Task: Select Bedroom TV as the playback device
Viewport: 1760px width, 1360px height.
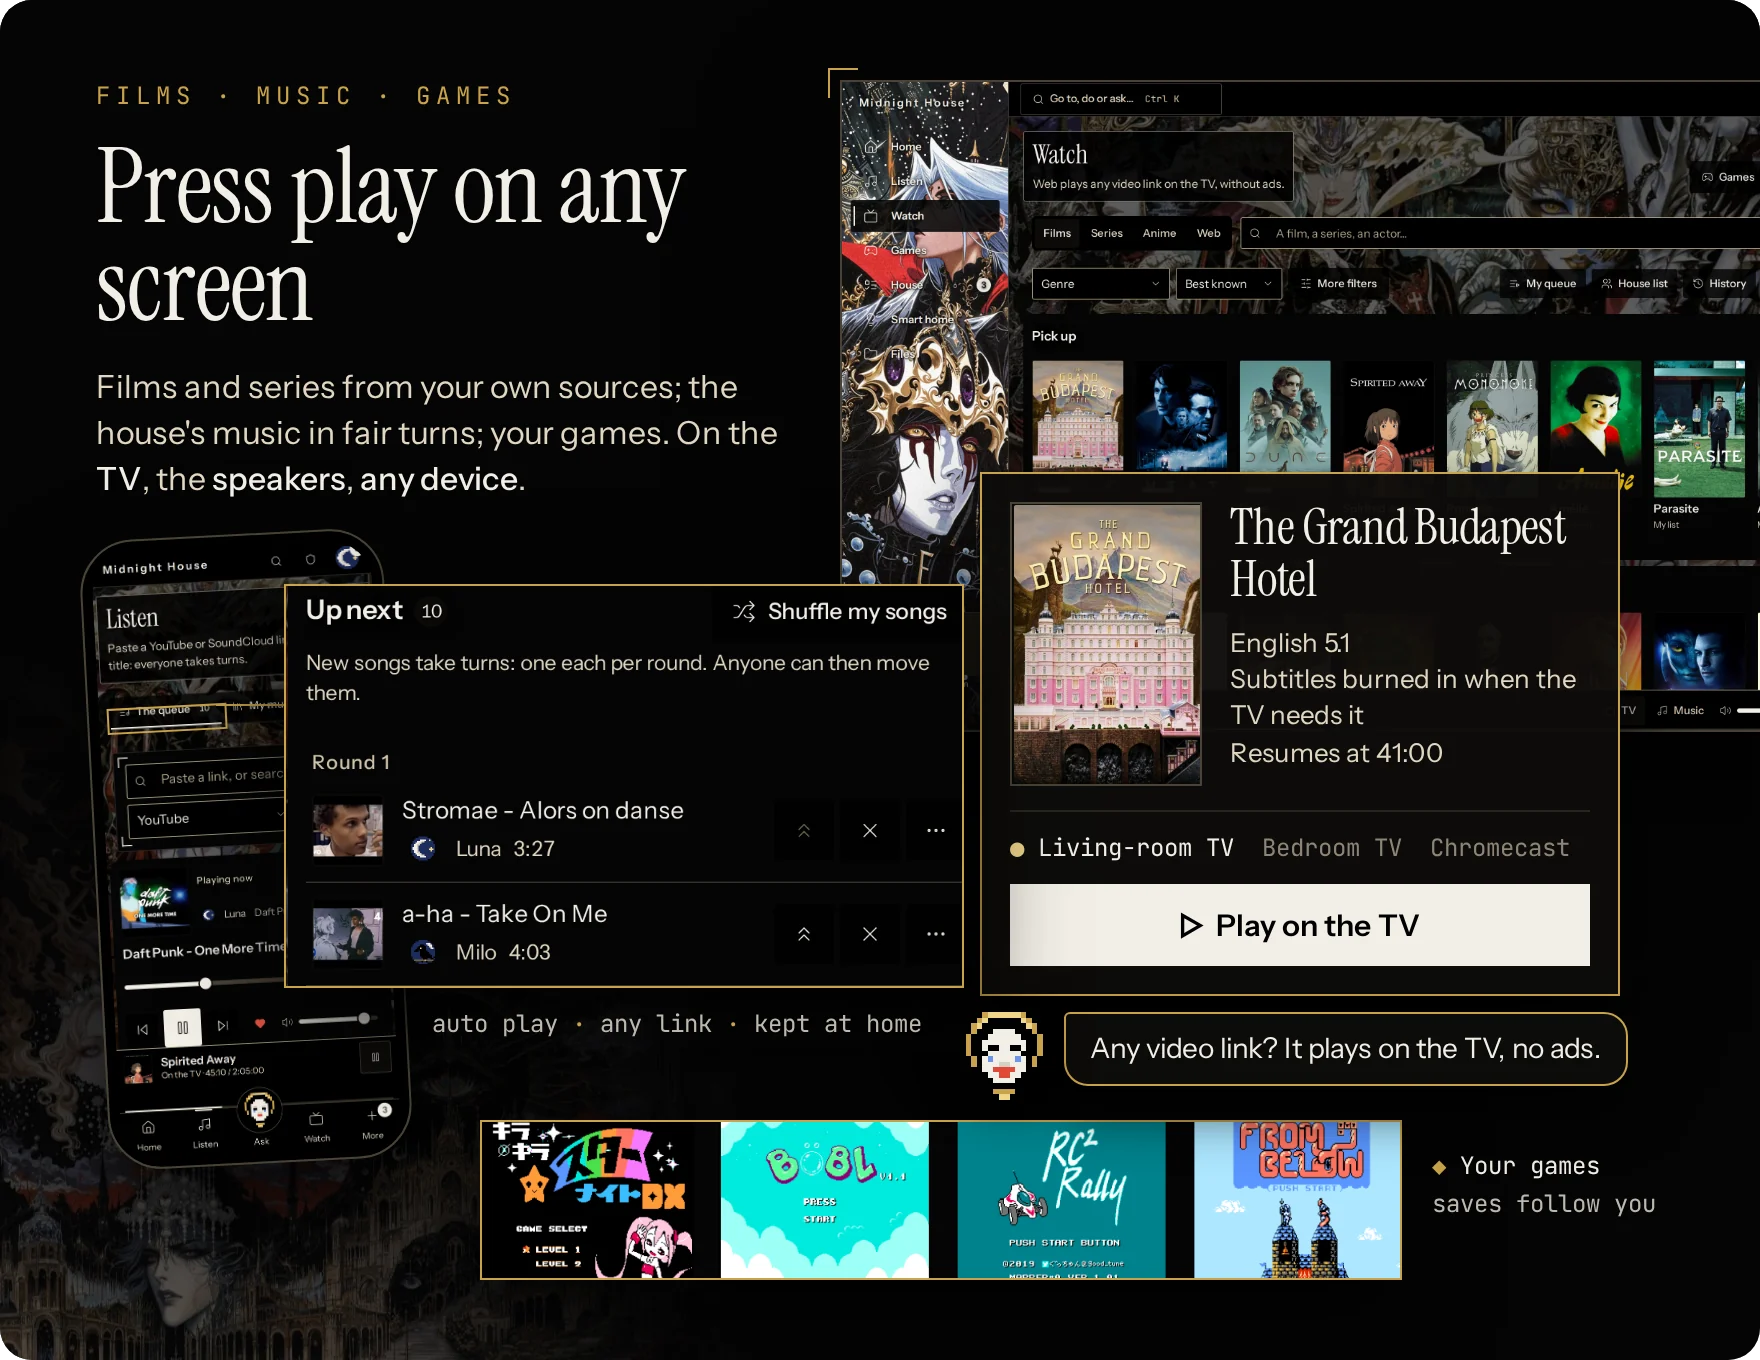Action: [1331, 848]
